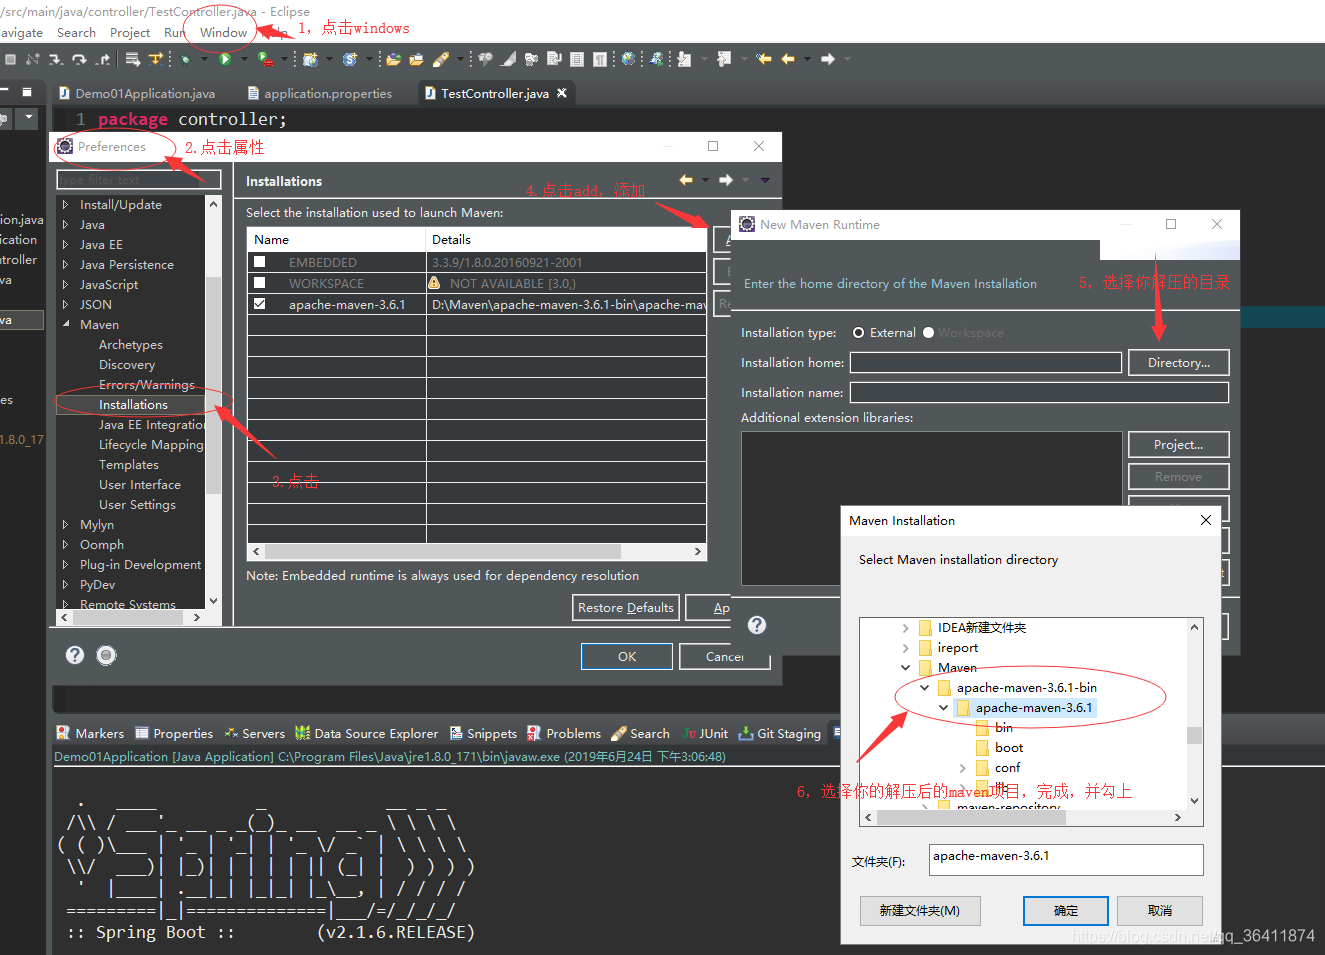Click the Back navigation arrow in the Eclipse toolbar
Screen dimensions: 1325x955
click(x=788, y=59)
